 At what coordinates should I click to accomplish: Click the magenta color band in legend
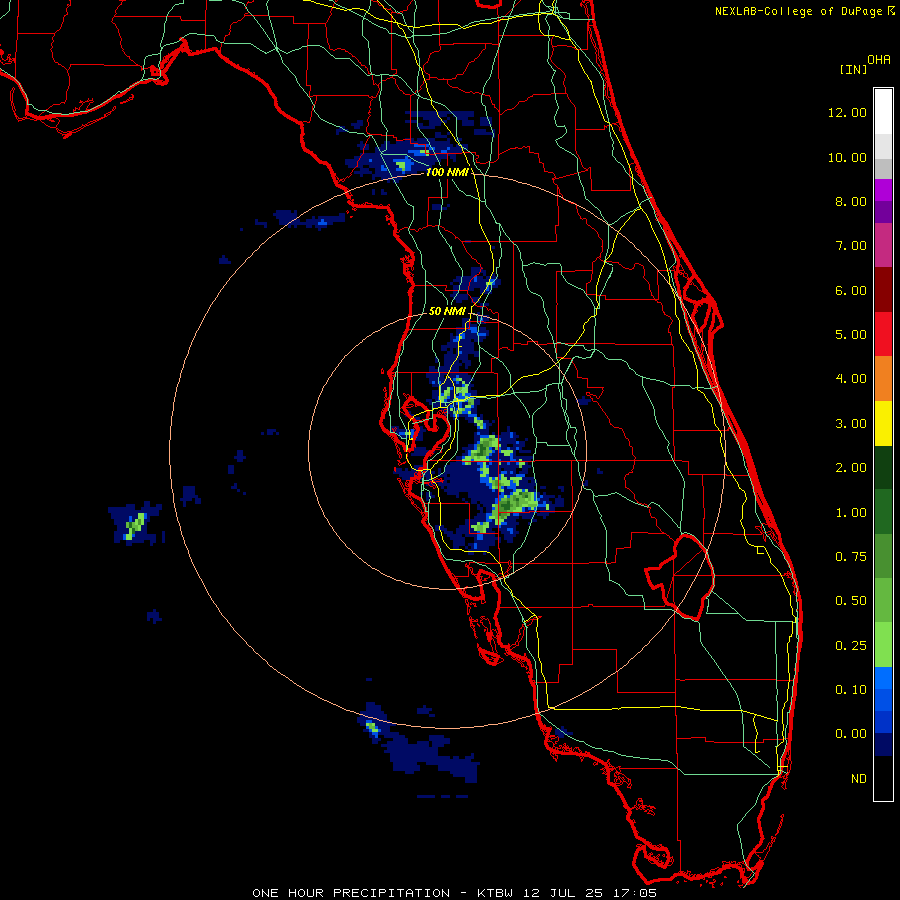pos(883,246)
